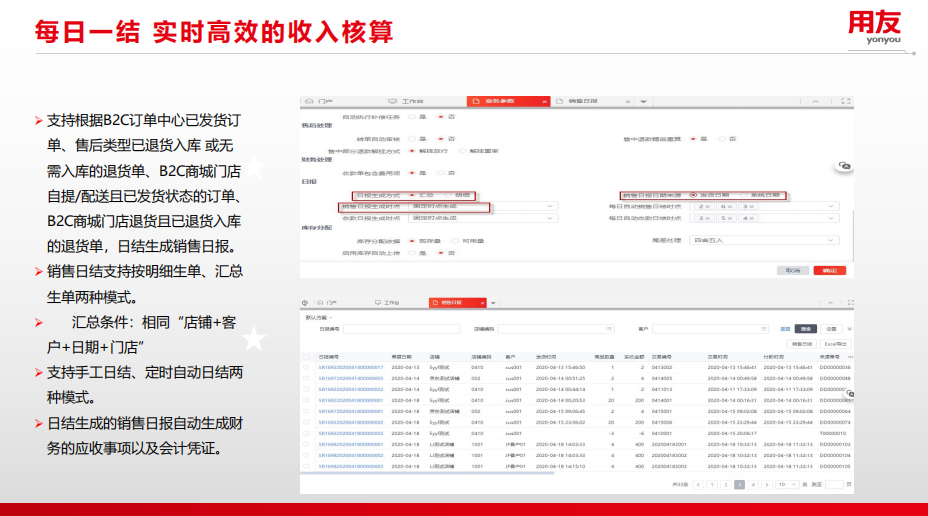Click the dark 搜索 button
The height and width of the screenshot is (516, 928).
805,328
